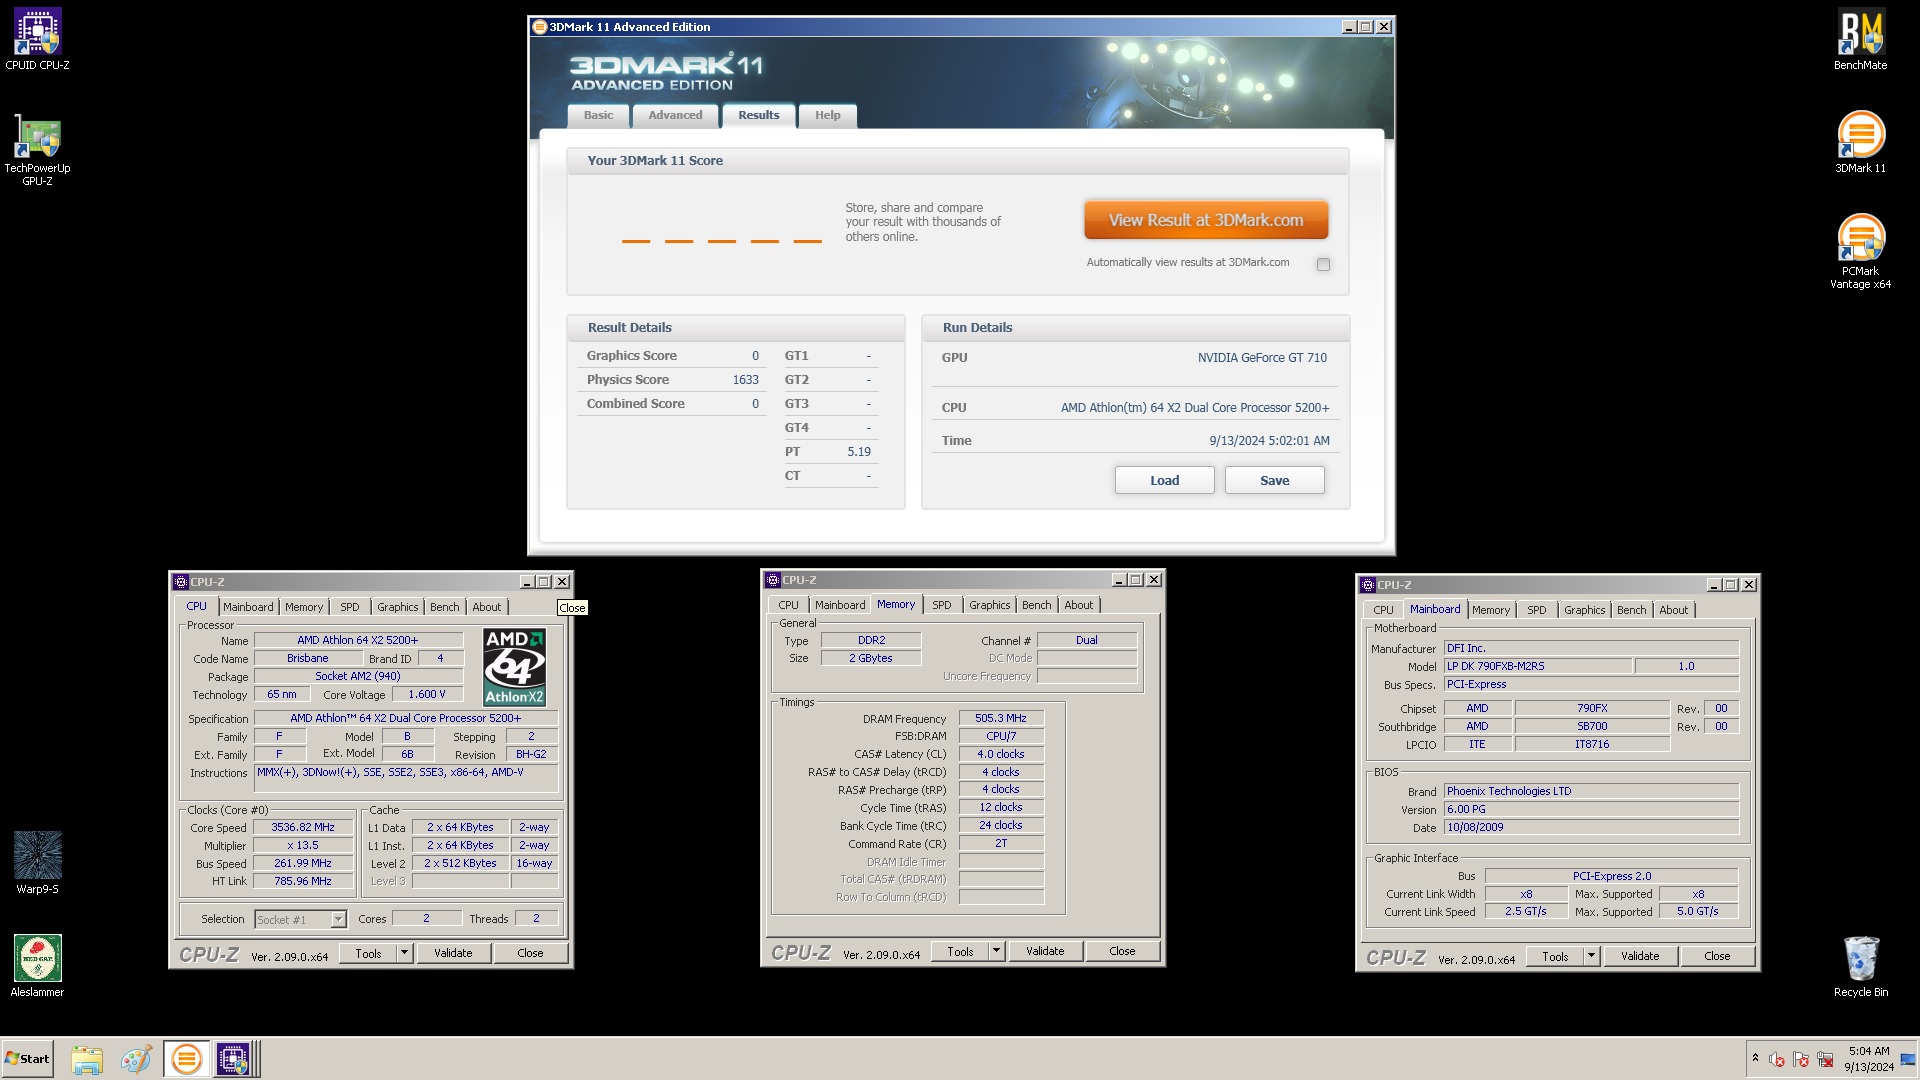This screenshot has width=1920, height=1080.
Task: Click the Load button in Run Details
Action: click(1164, 480)
